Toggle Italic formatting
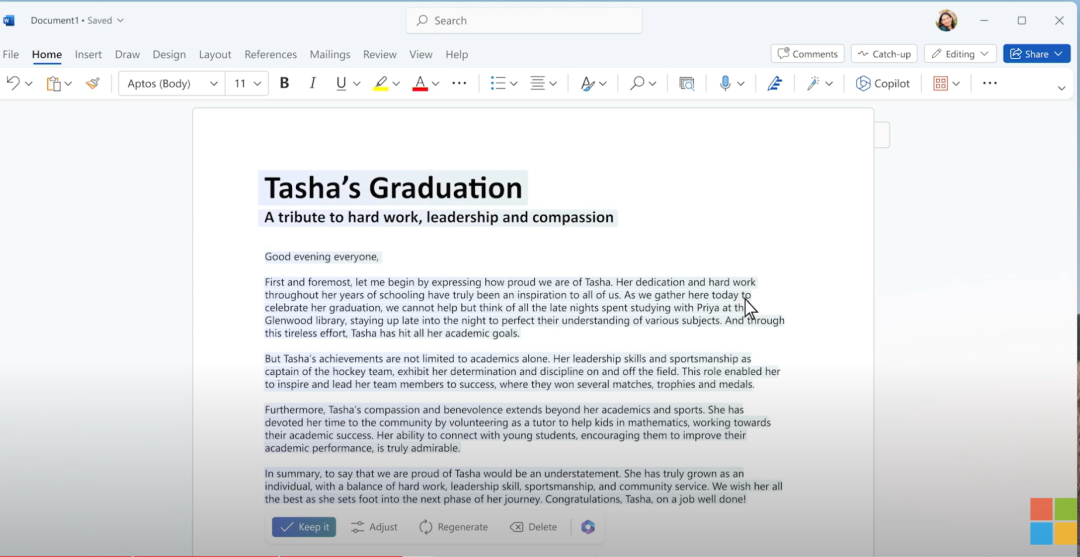Viewport: 1080px width, 557px height. [312, 84]
